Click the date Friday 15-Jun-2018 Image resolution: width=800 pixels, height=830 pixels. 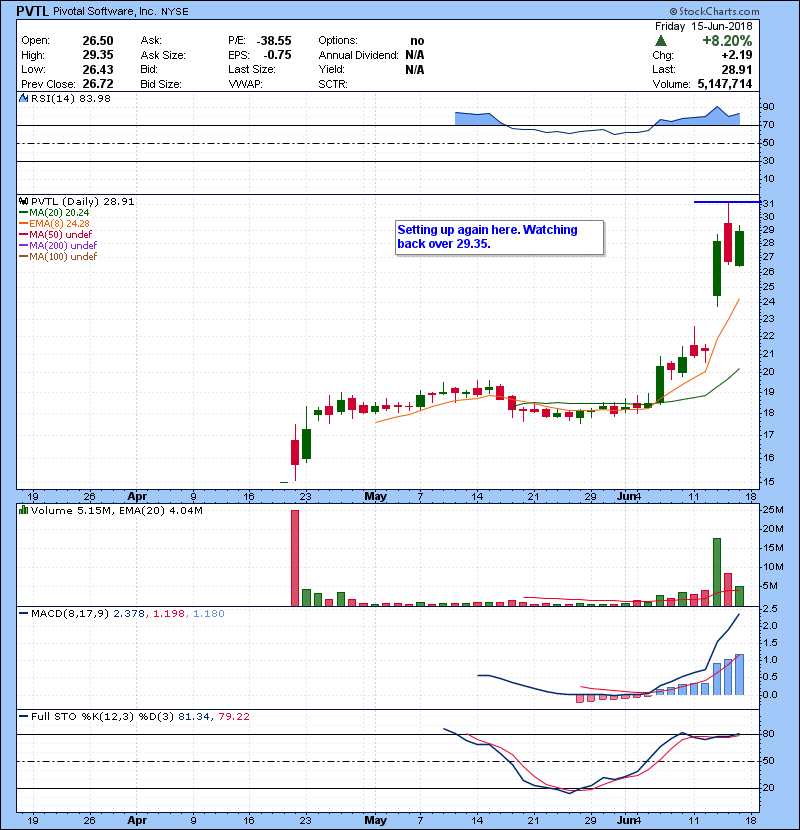[x=703, y=26]
